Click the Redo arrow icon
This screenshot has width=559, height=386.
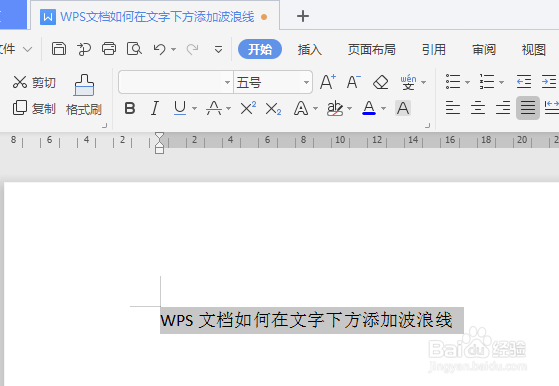(193, 49)
